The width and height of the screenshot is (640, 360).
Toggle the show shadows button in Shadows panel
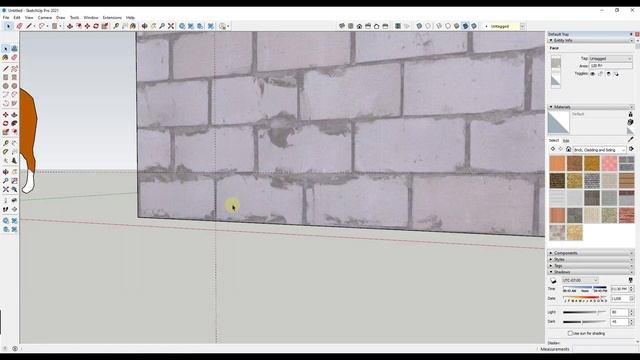click(553, 280)
